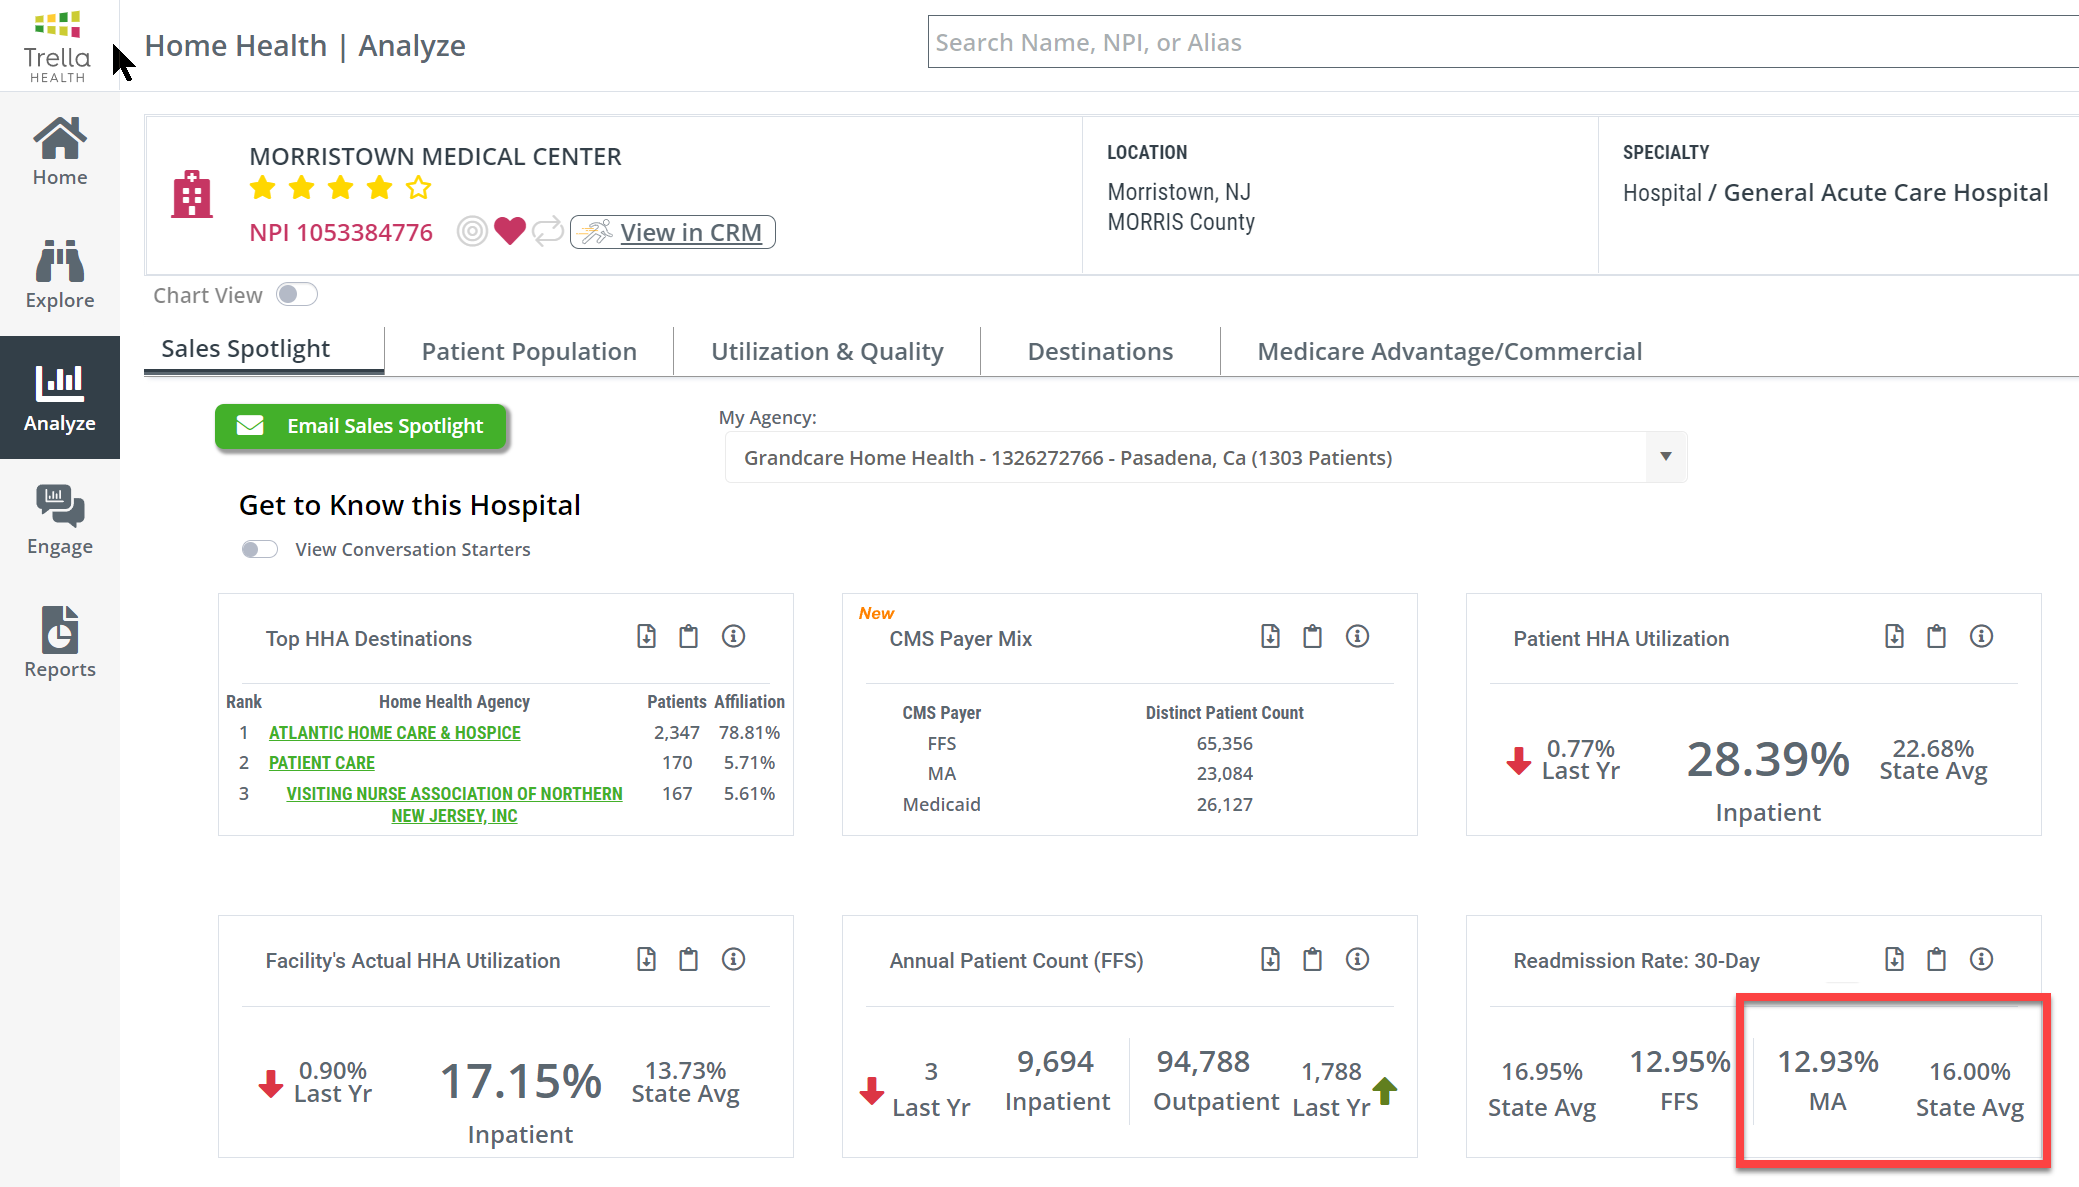Click the Trella Health logo

[58, 46]
